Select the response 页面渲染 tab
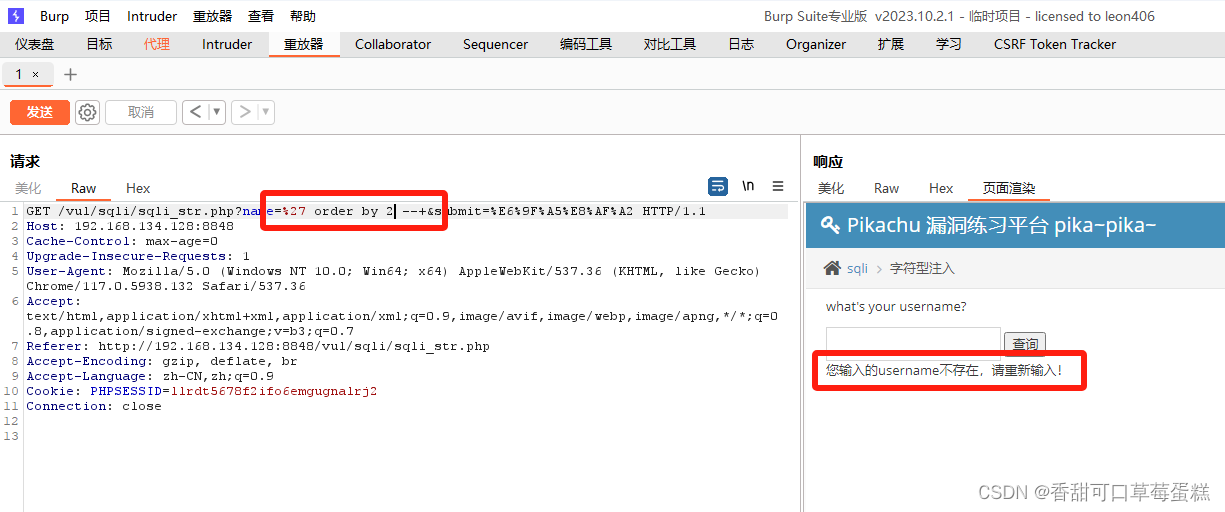The height and width of the screenshot is (512, 1225). tap(1009, 188)
